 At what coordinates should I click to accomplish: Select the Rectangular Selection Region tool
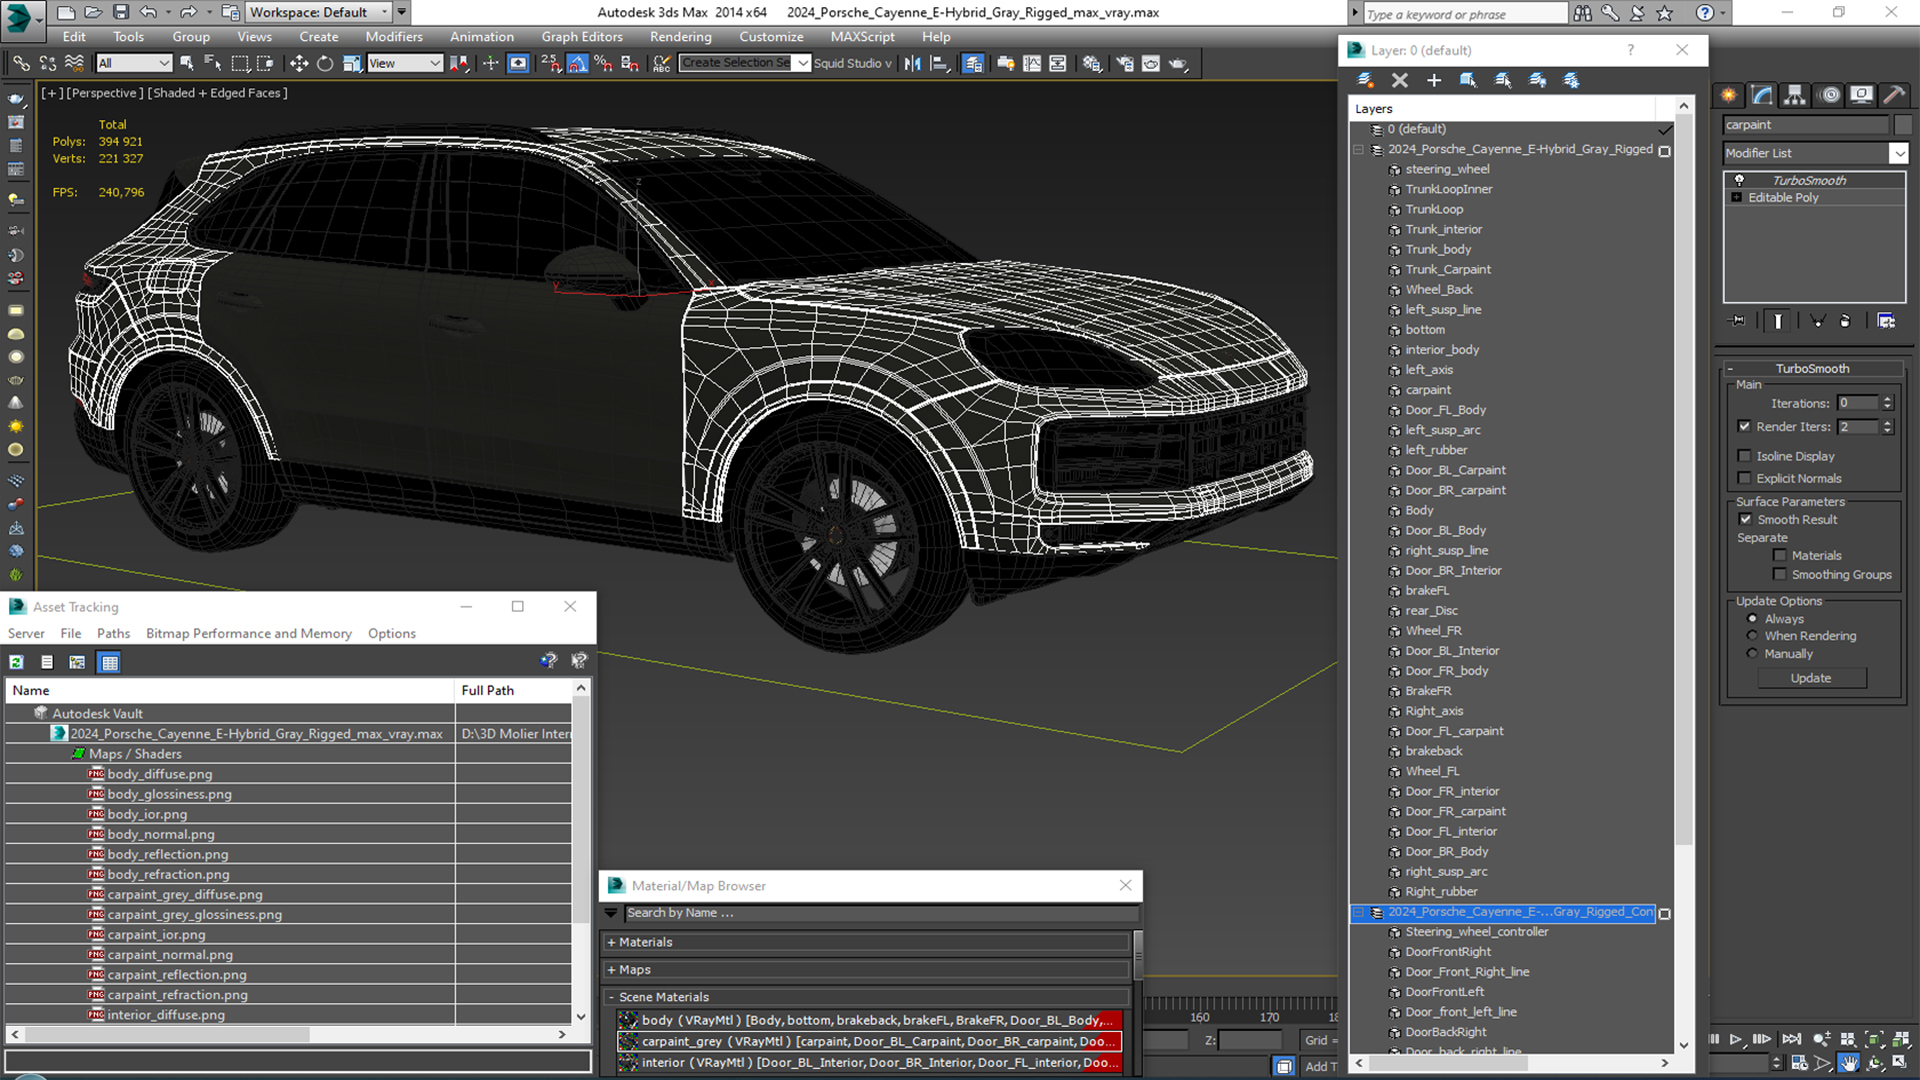coord(240,63)
